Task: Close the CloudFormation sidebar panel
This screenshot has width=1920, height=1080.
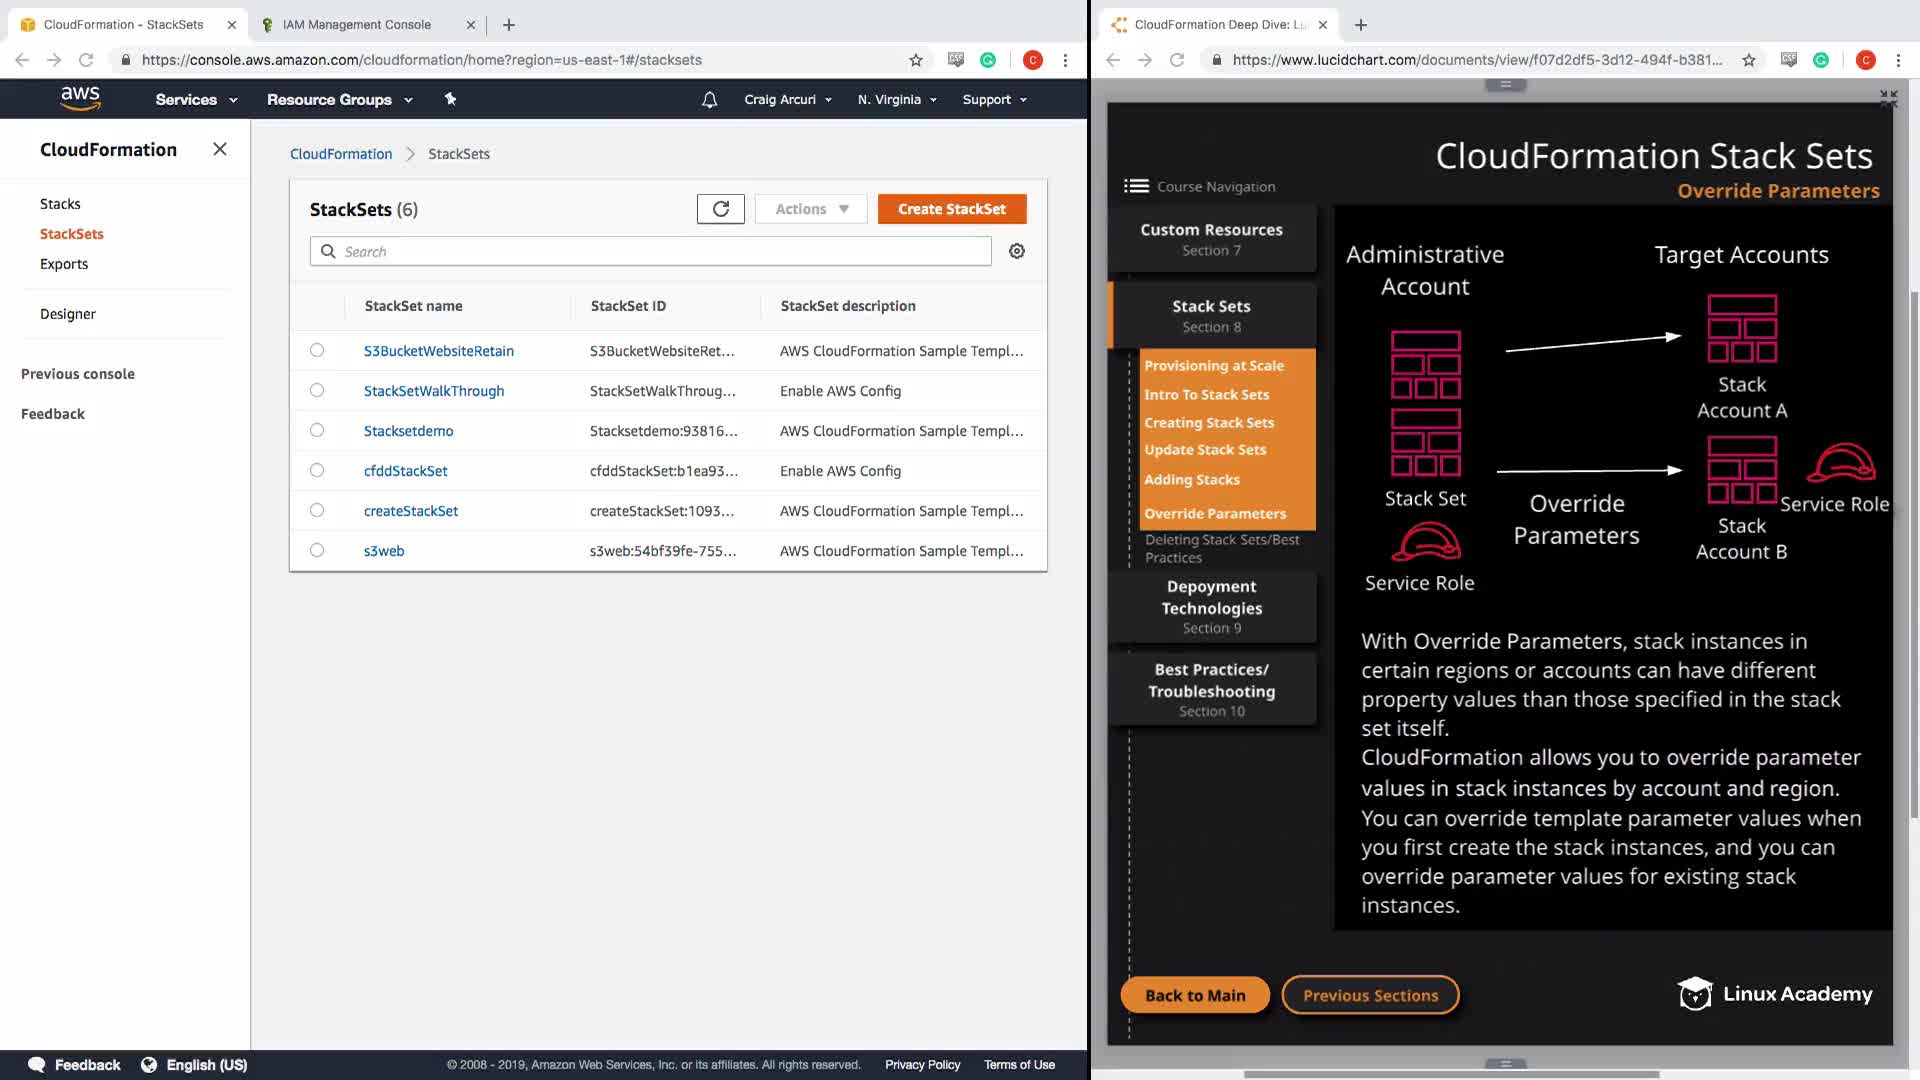Action: 220,149
